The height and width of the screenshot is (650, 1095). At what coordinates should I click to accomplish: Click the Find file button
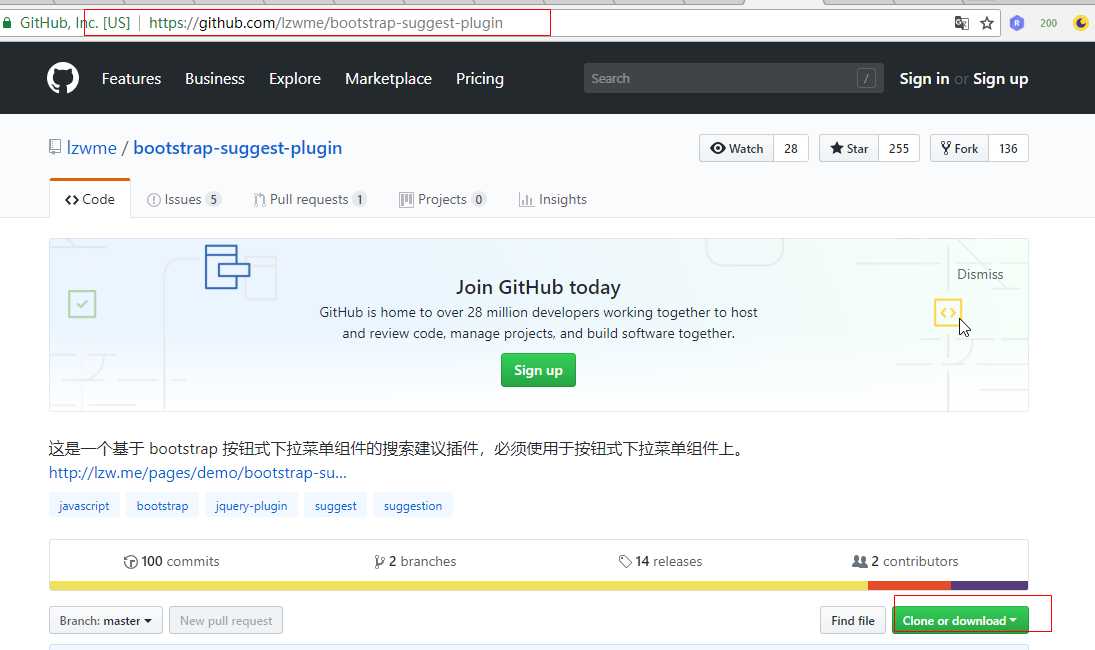pyautogui.click(x=853, y=621)
